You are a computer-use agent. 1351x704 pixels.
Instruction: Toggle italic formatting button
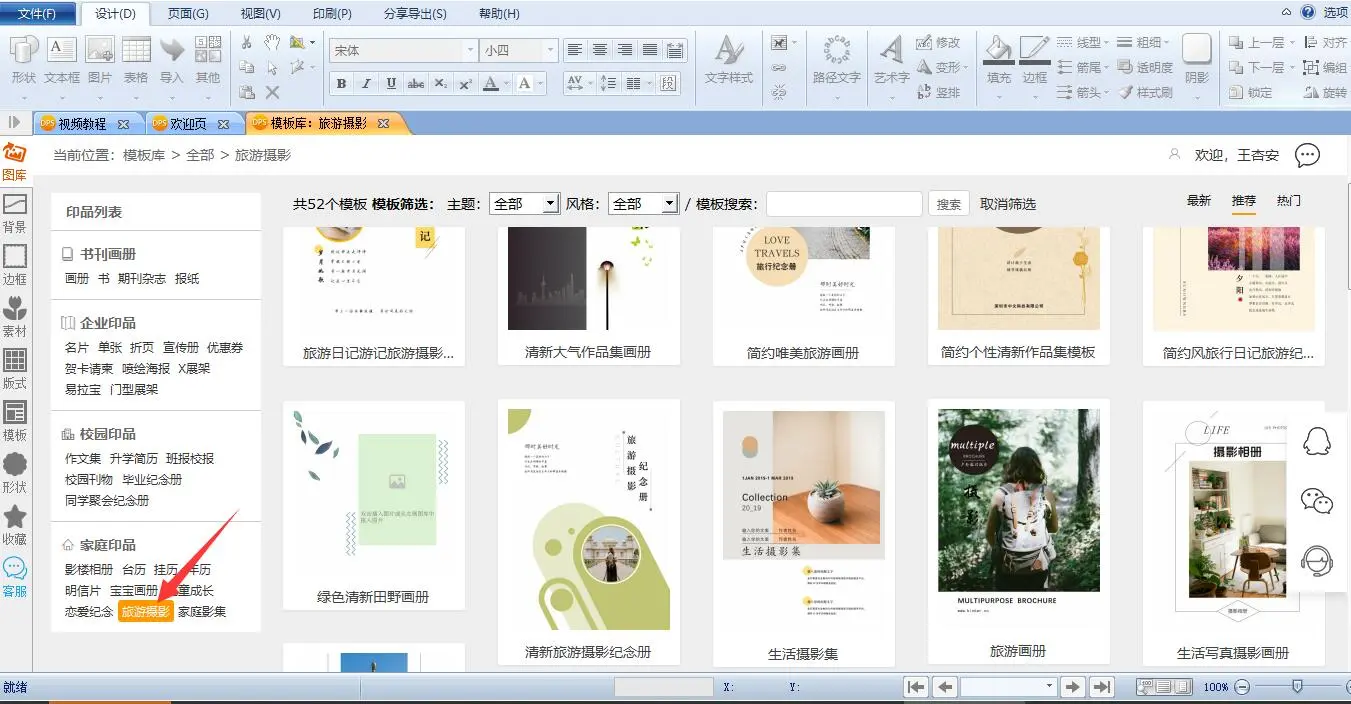click(x=366, y=84)
